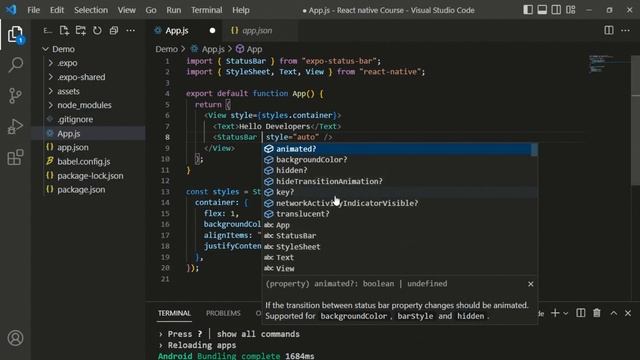Create a new file in Explorer
This screenshot has width=640, height=360.
pyautogui.click(x=64, y=31)
